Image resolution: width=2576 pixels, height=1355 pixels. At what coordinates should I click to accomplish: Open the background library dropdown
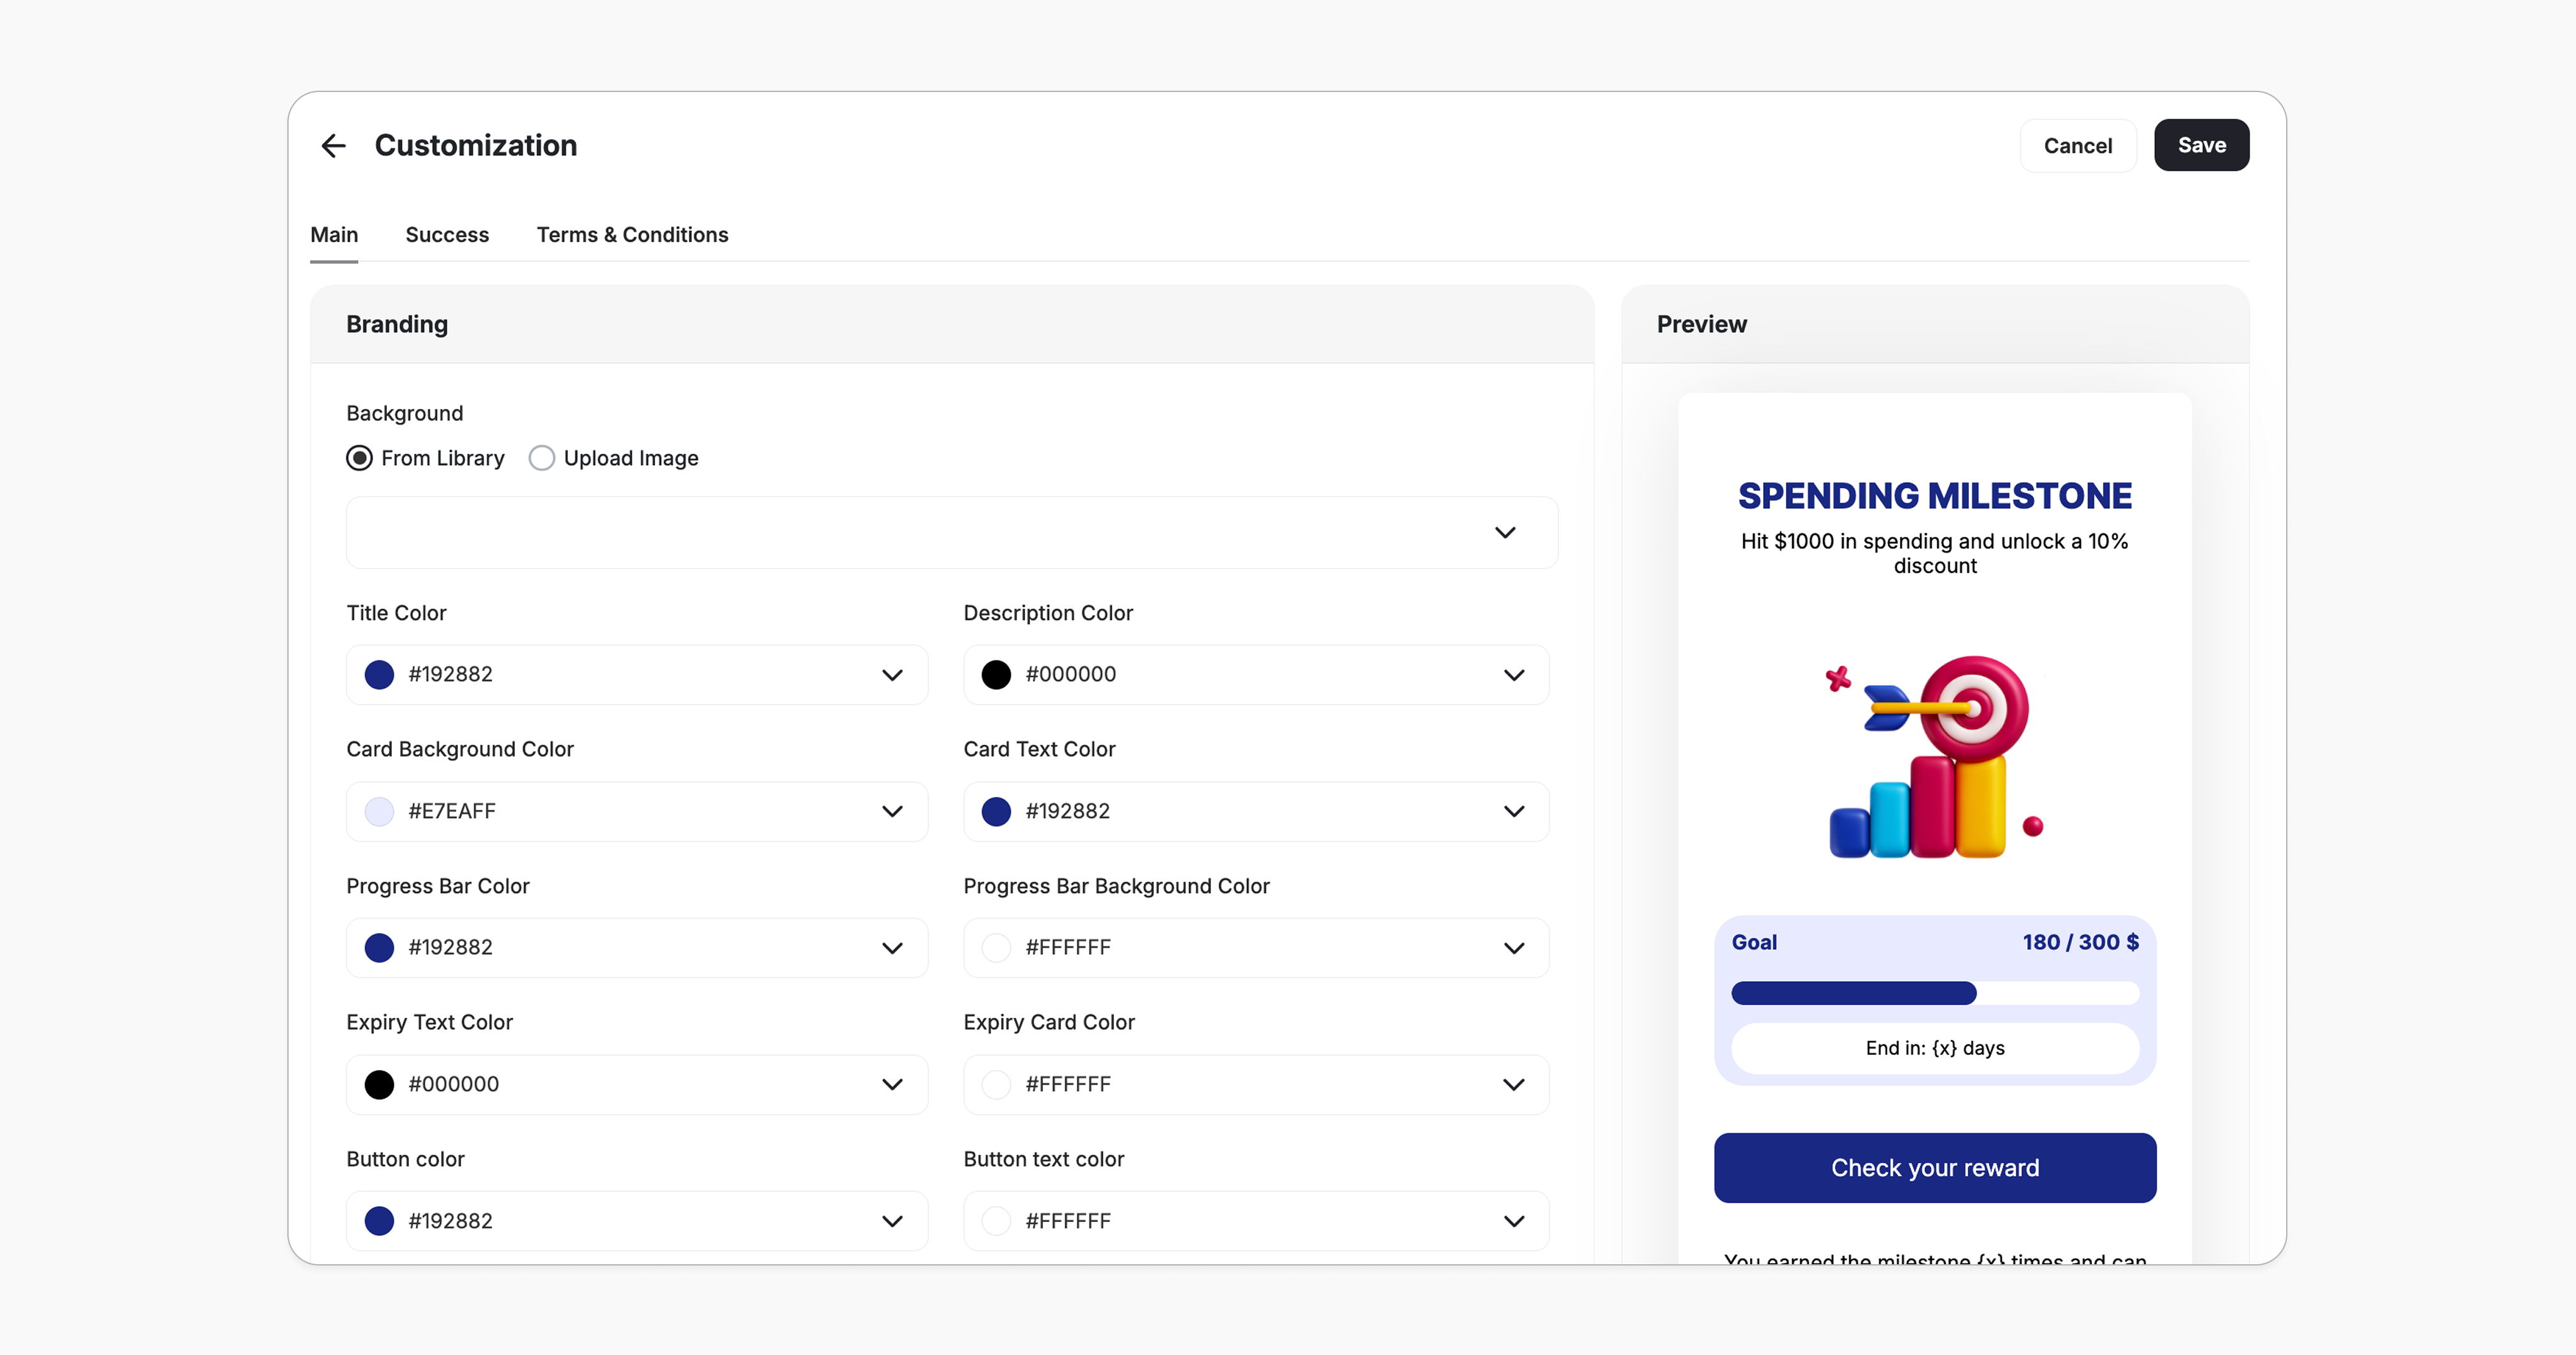(x=1504, y=533)
